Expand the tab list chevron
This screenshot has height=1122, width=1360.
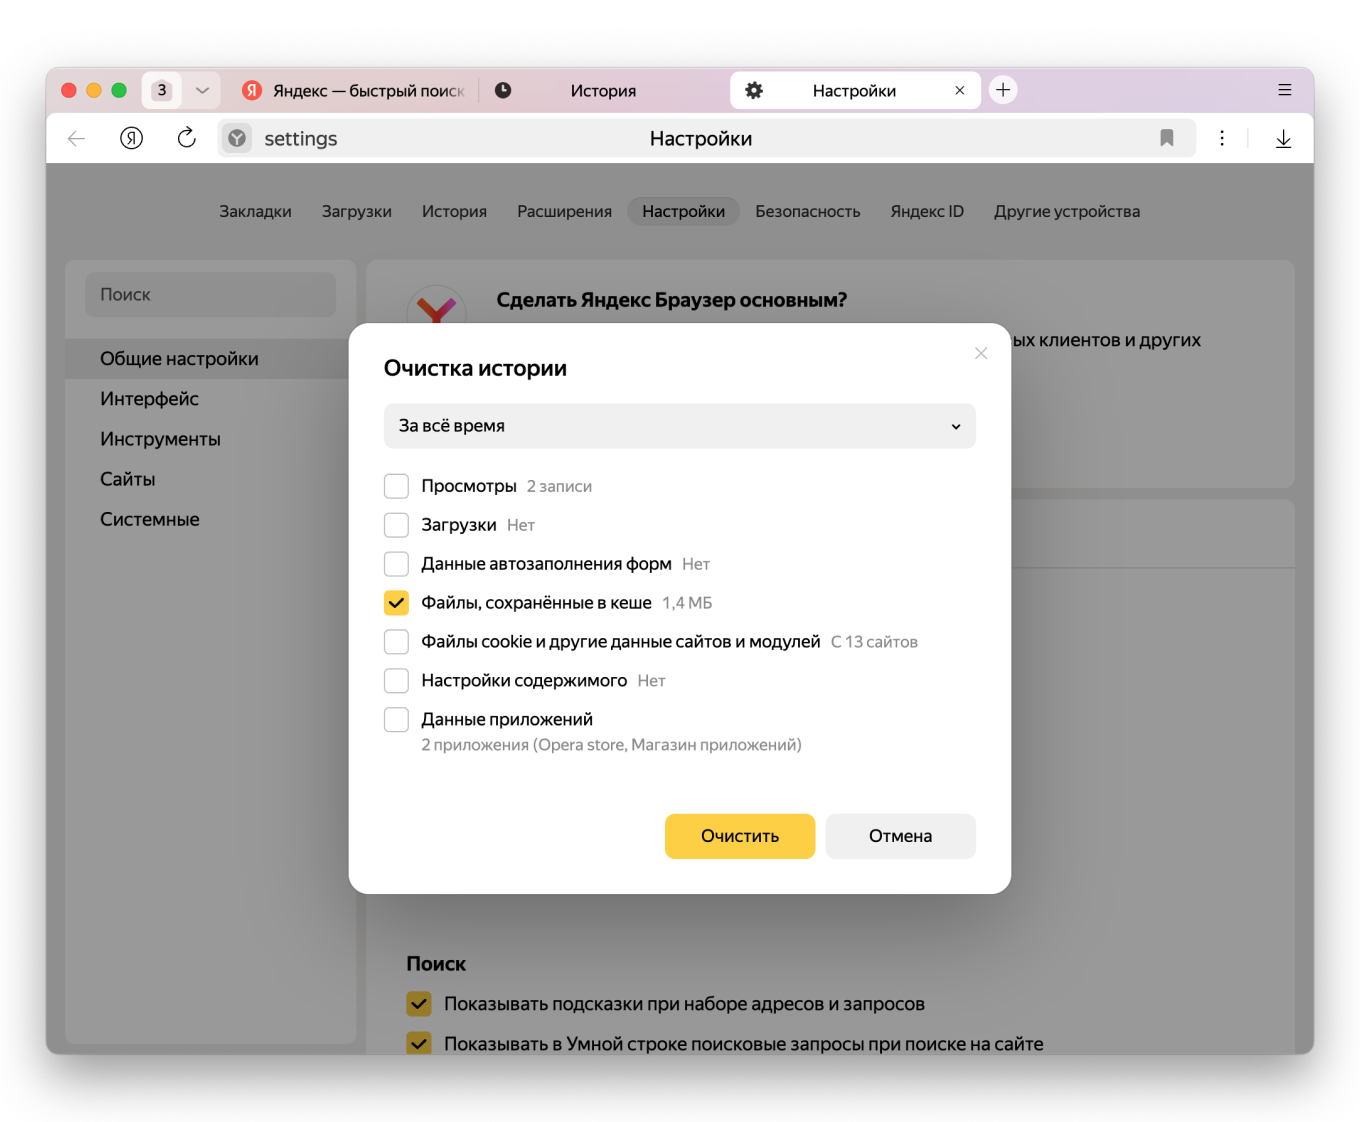tap(202, 90)
